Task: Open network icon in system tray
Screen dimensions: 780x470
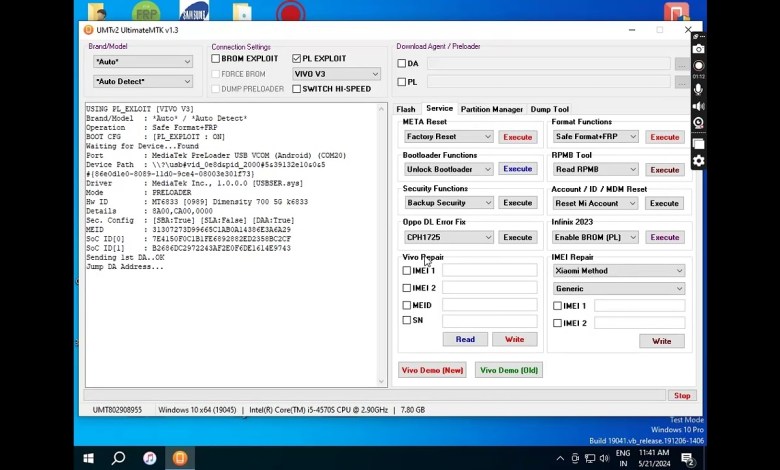Action: click(590, 459)
